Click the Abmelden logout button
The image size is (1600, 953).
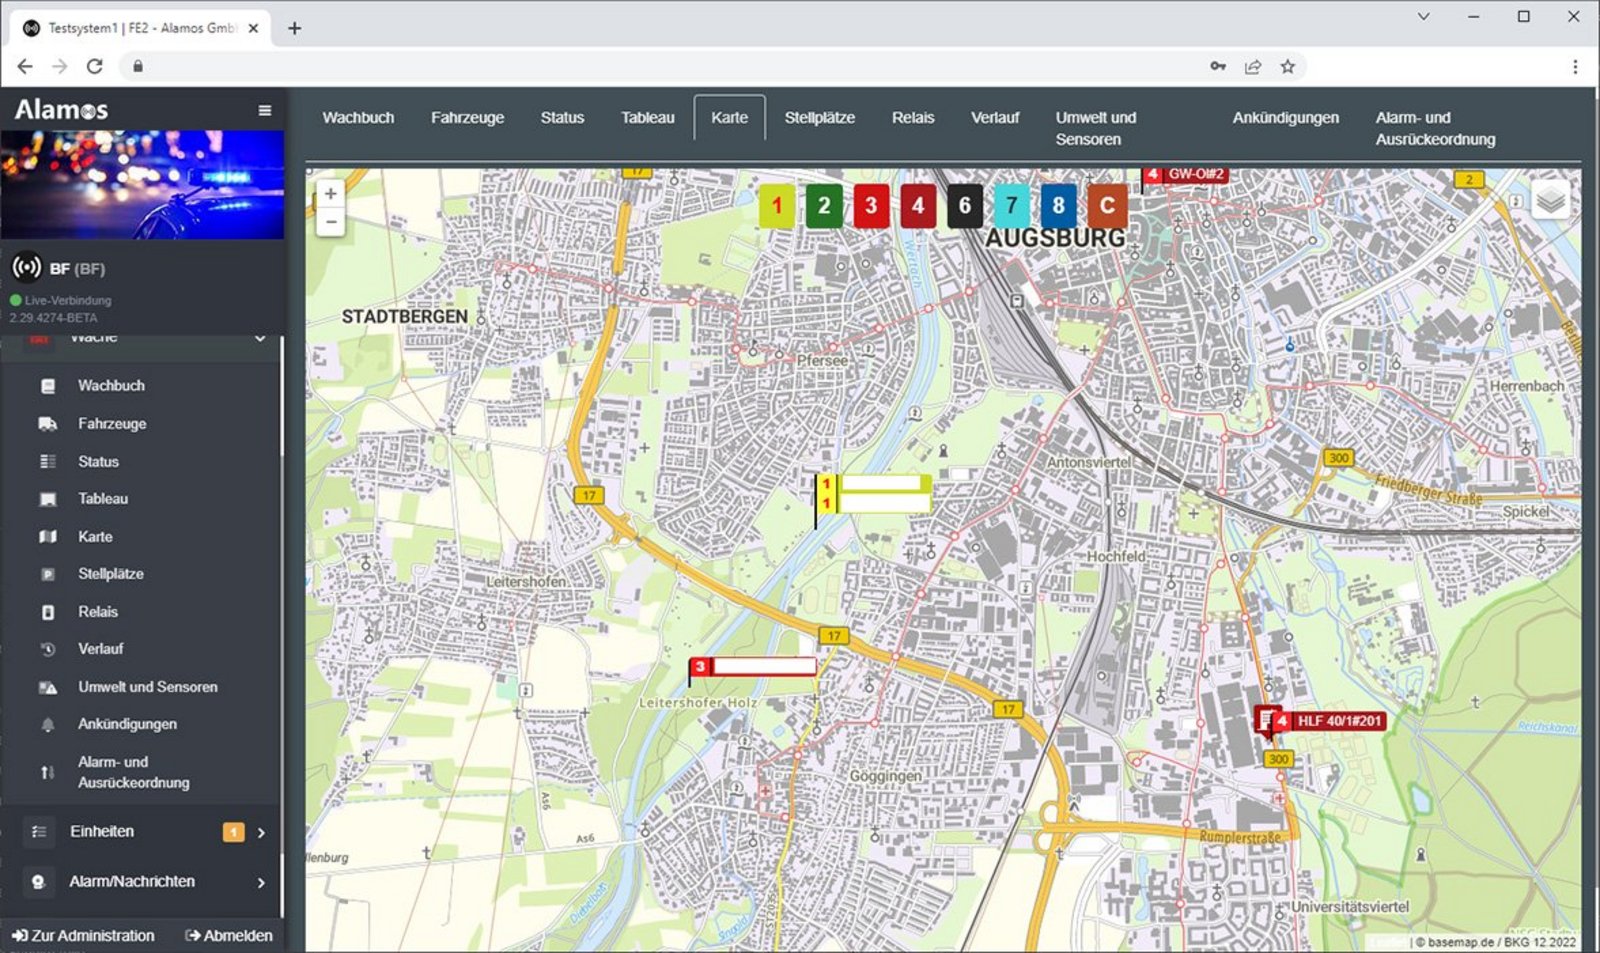point(229,936)
